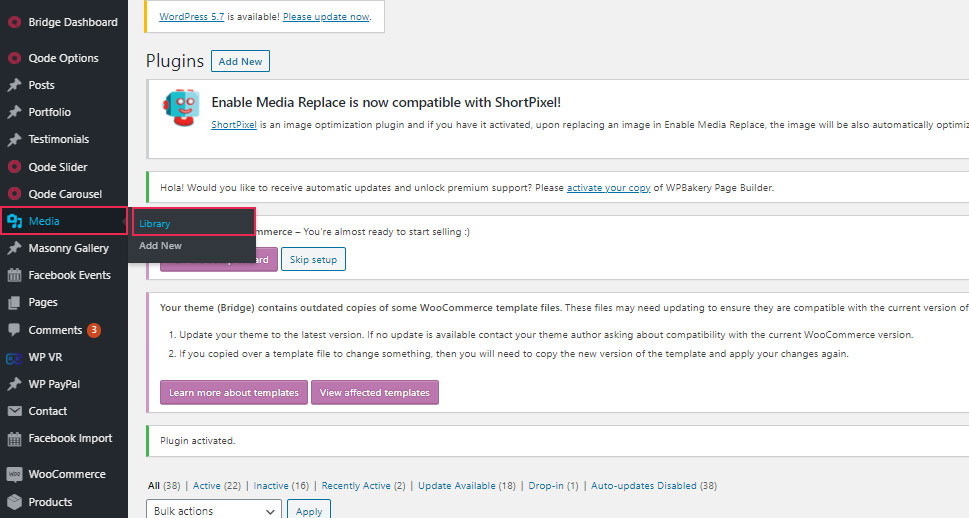
Task: Click the activate your copy link
Action: (609, 188)
